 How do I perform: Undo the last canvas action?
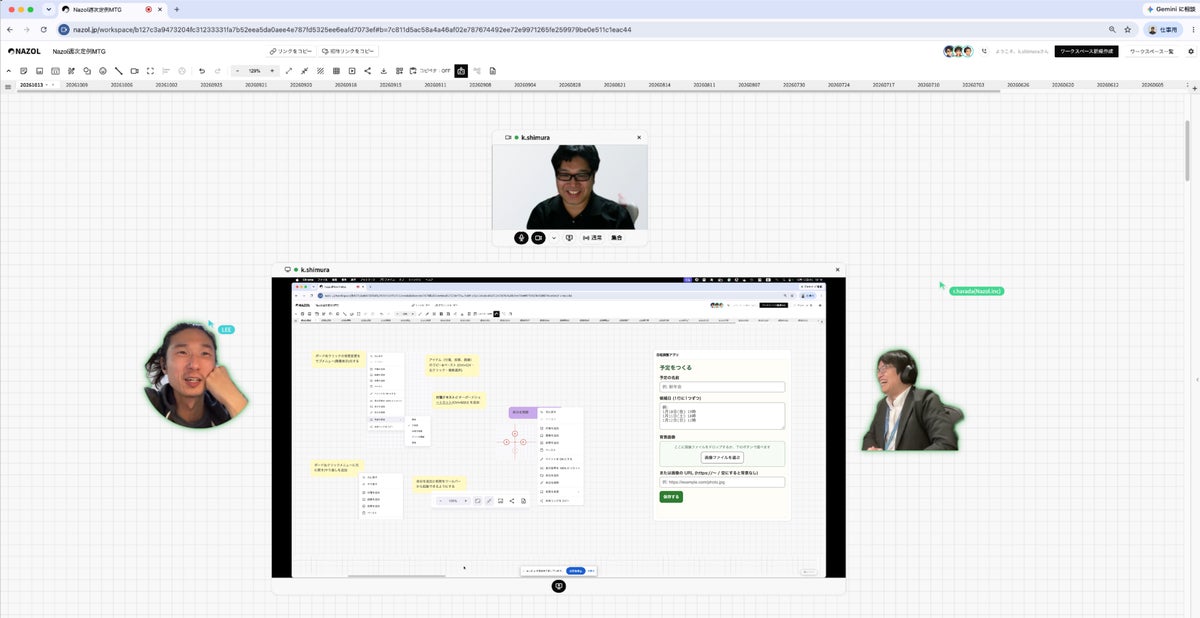click(202, 71)
